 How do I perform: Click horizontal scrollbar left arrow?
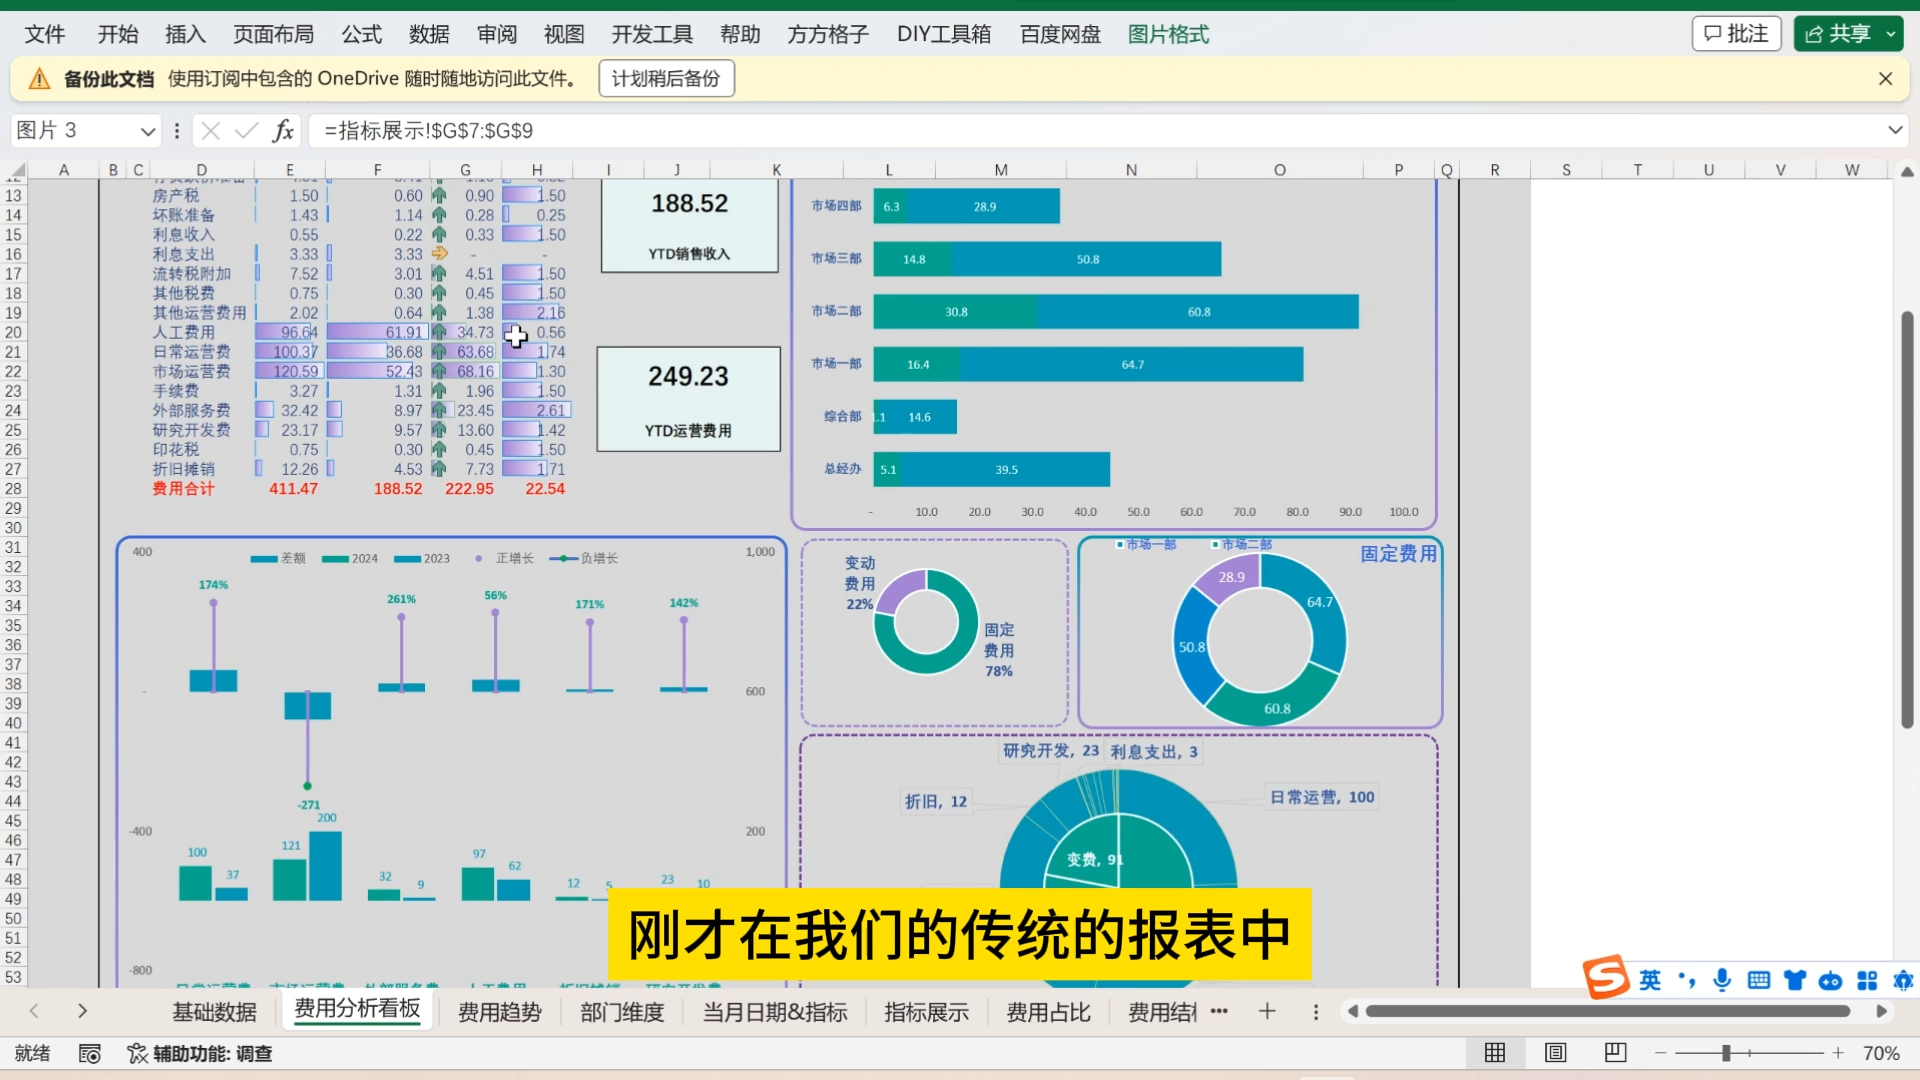1352,1011
